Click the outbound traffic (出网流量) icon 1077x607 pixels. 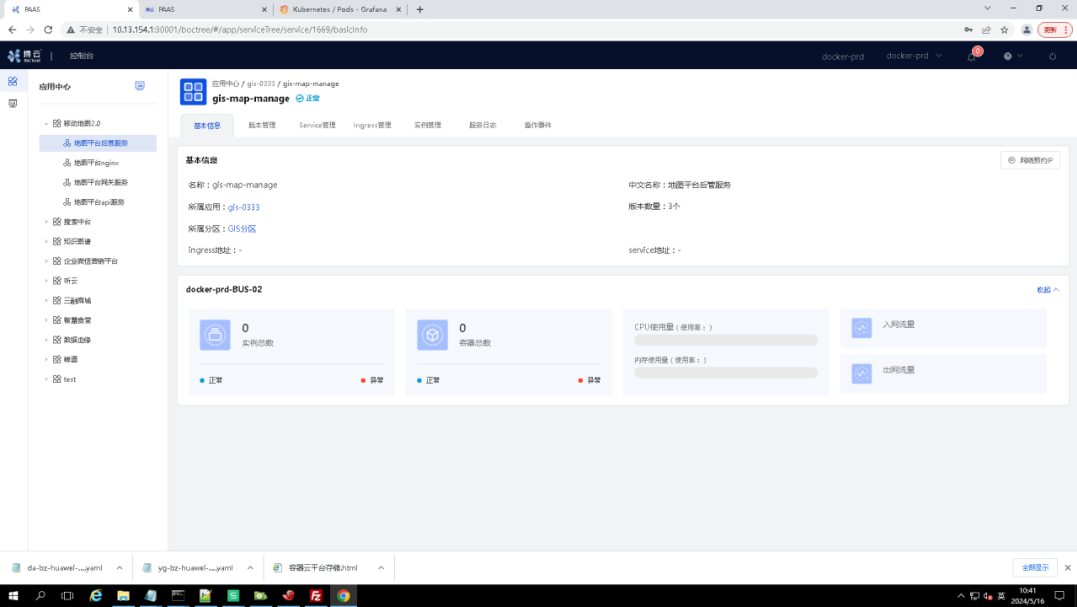tap(861, 374)
